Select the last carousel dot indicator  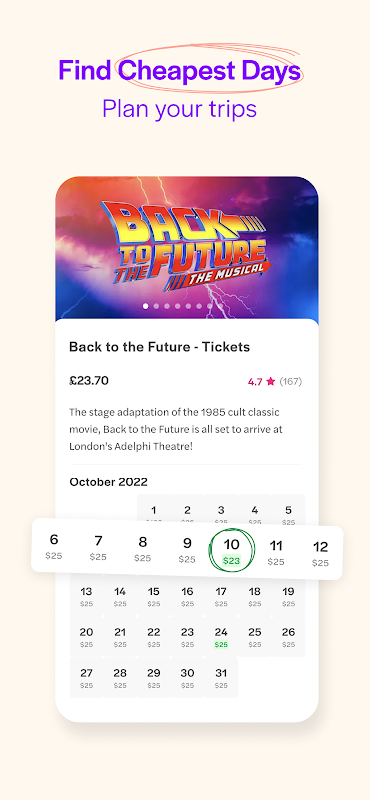210,306
